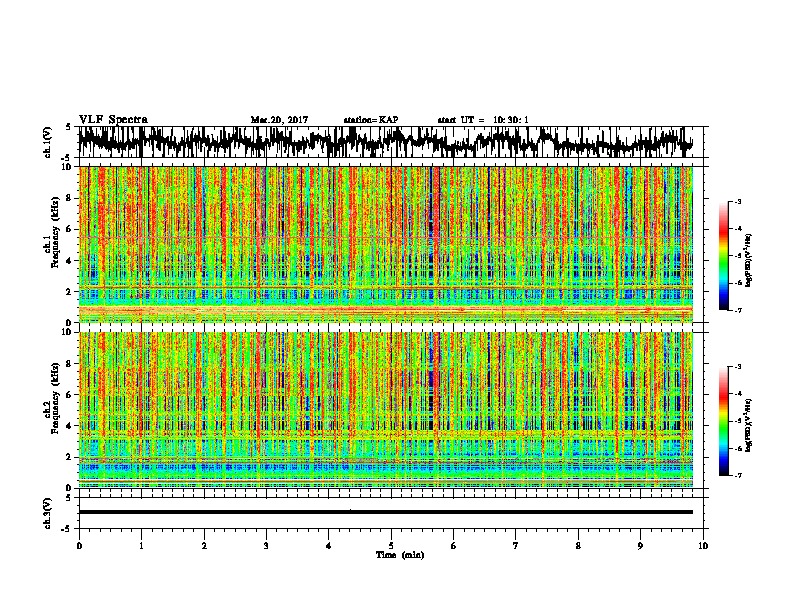Click the time axis tick label '10'

pyautogui.click(x=703, y=546)
